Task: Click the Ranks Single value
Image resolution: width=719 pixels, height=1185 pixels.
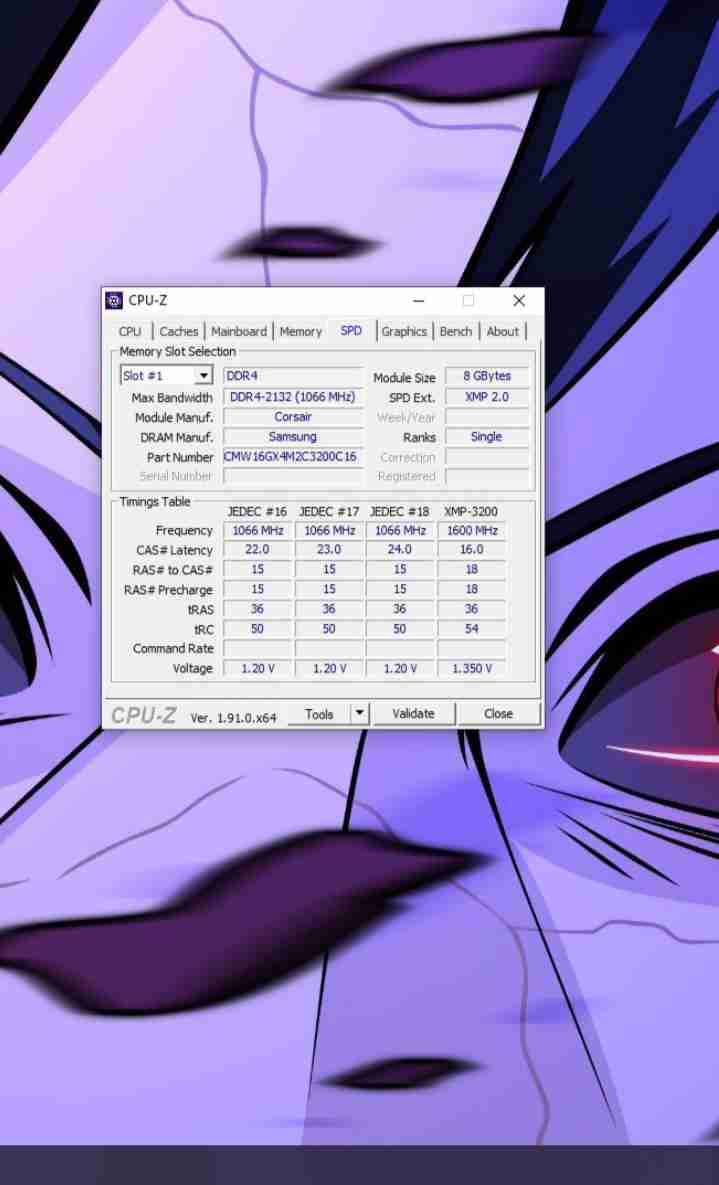Action: pos(487,437)
